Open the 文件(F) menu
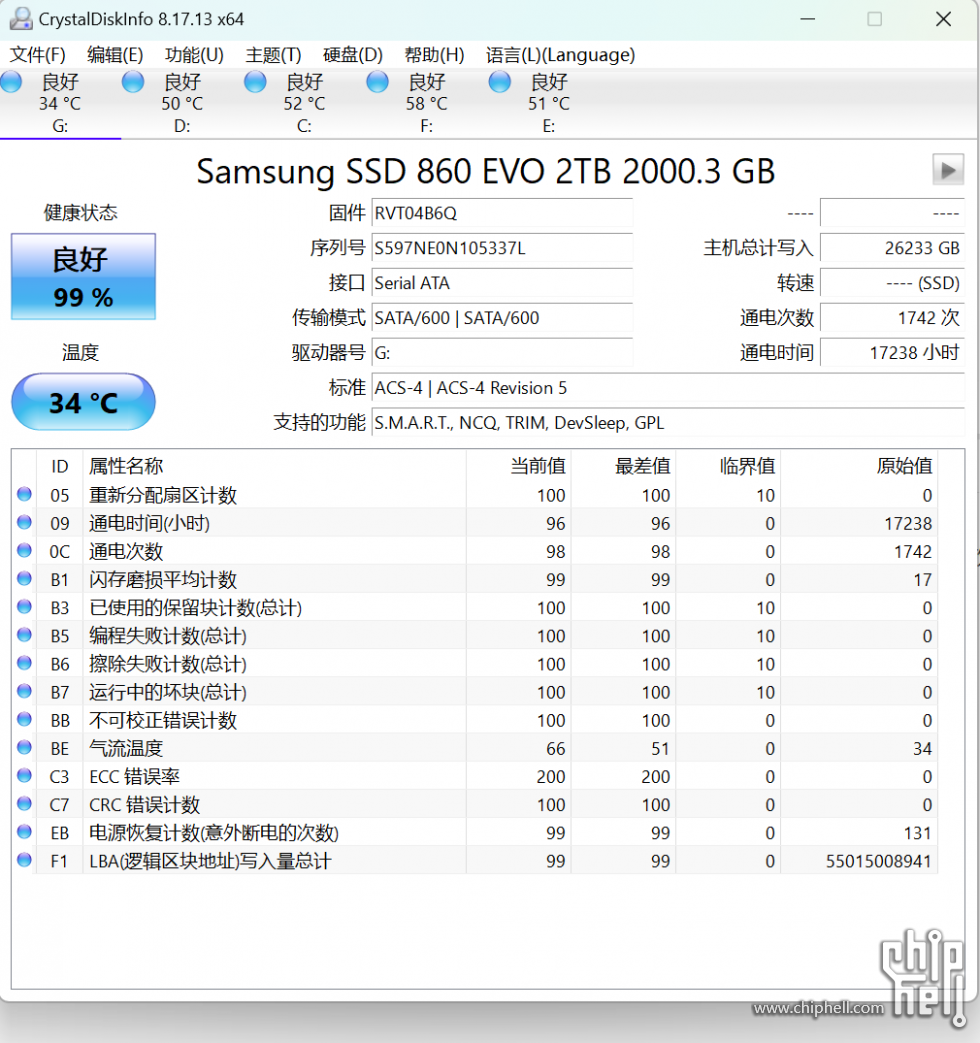Image resolution: width=980 pixels, height=1043 pixels. click(x=37, y=55)
